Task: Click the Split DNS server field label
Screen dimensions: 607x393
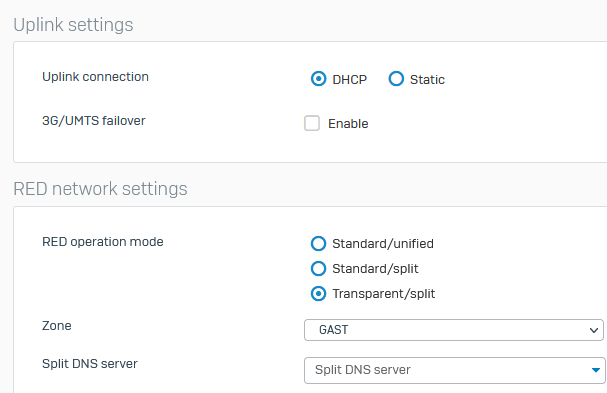Action: coord(90,364)
